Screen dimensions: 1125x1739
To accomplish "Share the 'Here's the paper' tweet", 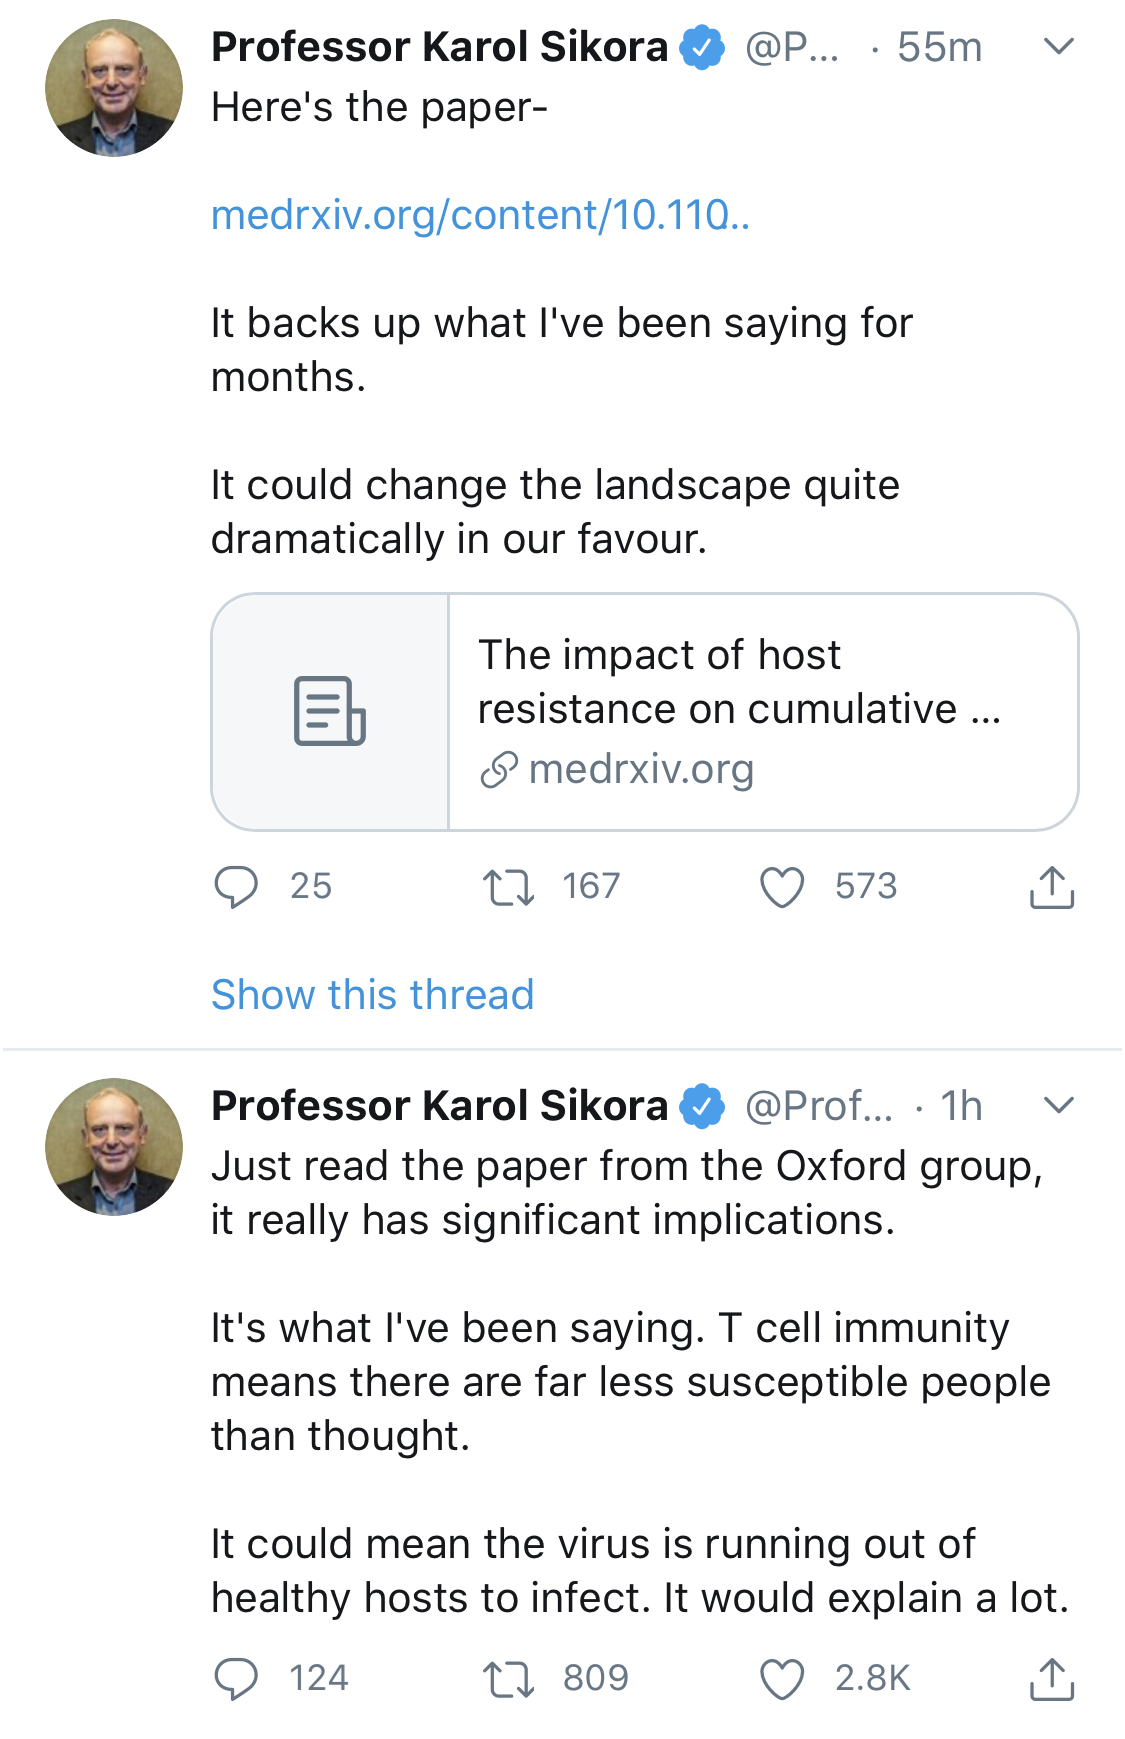I will [1051, 887].
